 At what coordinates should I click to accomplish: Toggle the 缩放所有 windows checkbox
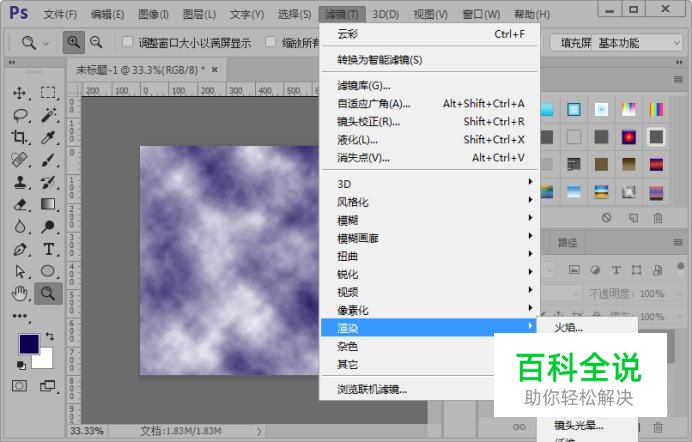(x=271, y=42)
